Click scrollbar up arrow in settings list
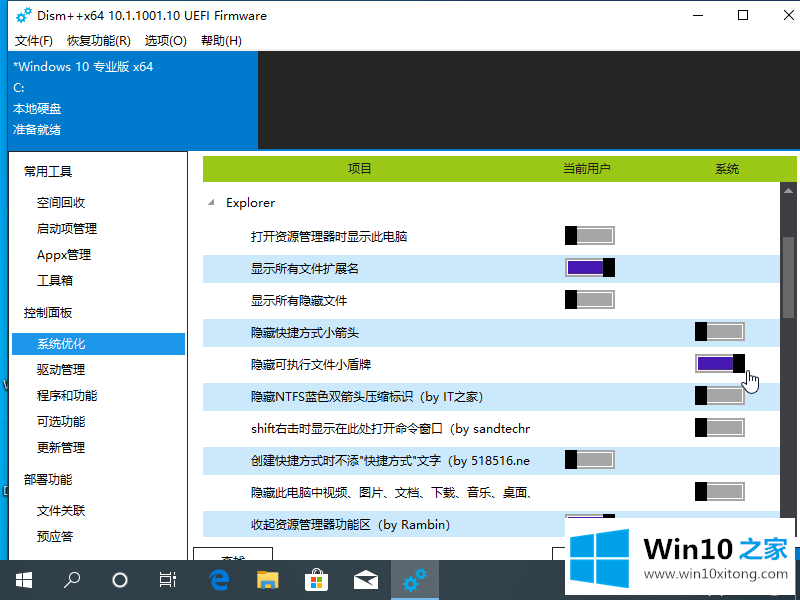 coord(788,191)
